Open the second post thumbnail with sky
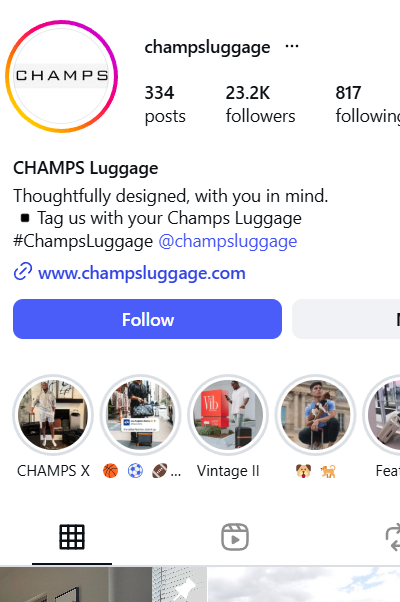 304,584
